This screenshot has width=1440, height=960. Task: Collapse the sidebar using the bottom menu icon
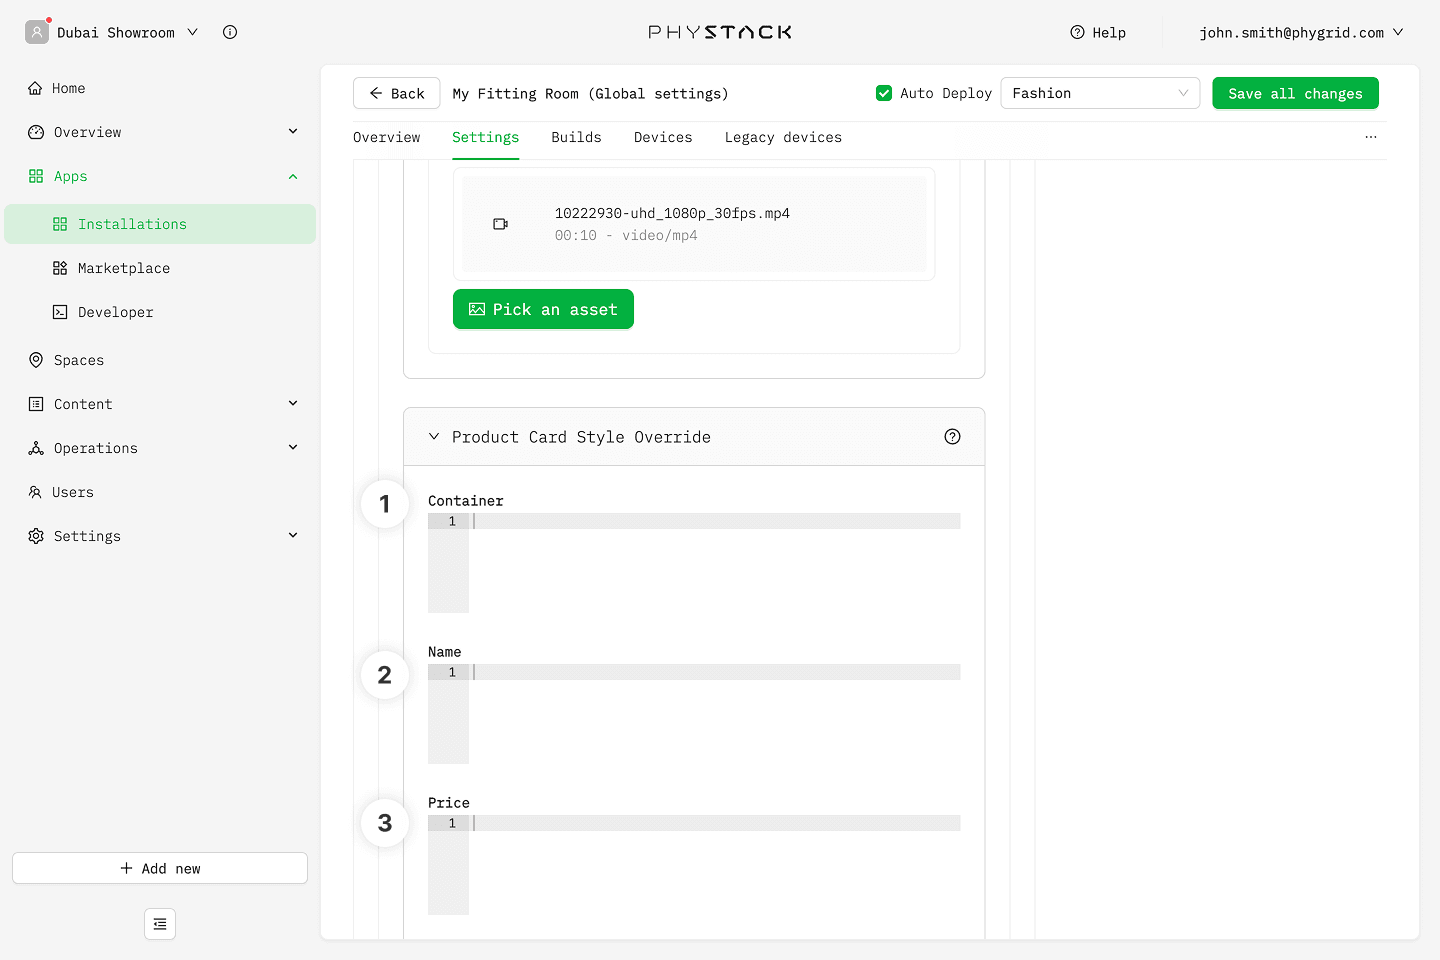coord(160,924)
